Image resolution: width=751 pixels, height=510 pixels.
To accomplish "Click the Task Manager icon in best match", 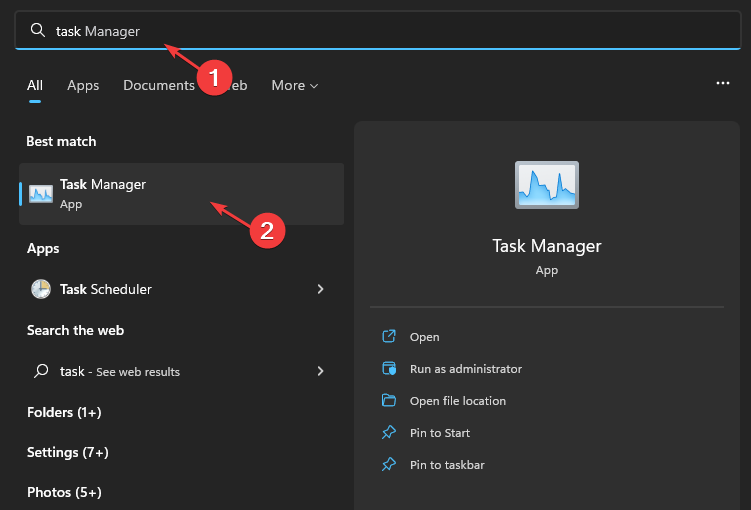I will 41,194.
